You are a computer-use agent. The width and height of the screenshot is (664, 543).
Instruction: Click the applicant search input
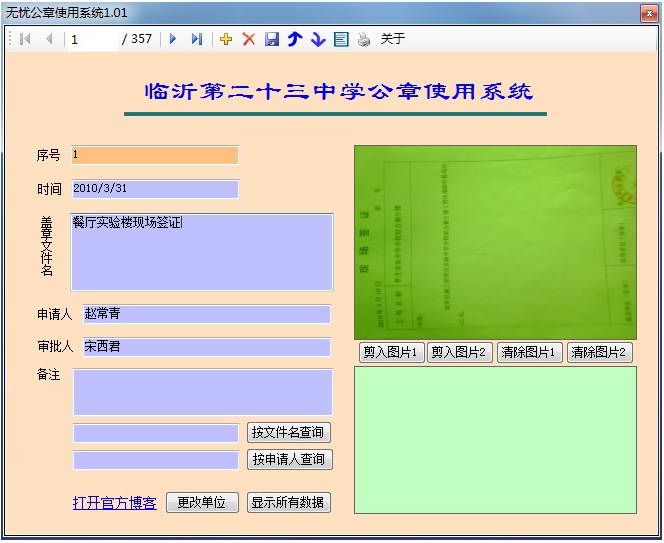tap(156, 460)
